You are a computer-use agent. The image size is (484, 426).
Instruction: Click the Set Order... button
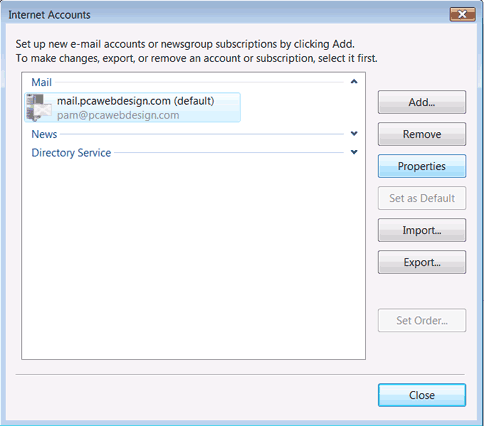pos(422,320)
